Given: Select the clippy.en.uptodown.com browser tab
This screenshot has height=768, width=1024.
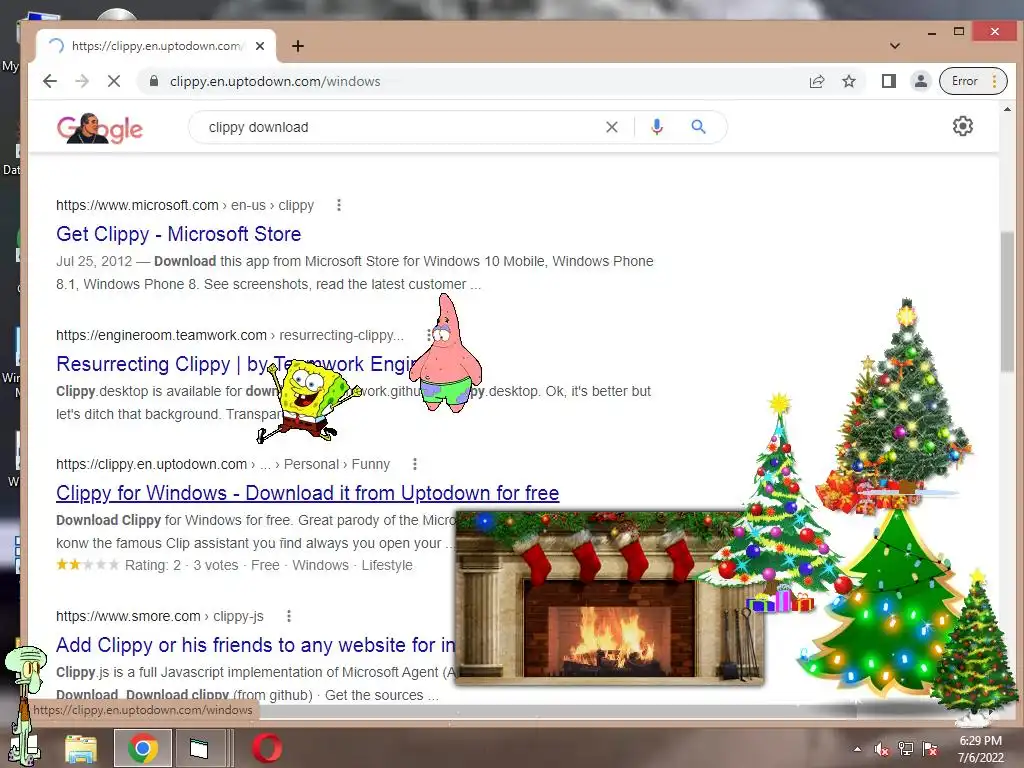Looking at the screenshot, I should [x=156, y=46].
